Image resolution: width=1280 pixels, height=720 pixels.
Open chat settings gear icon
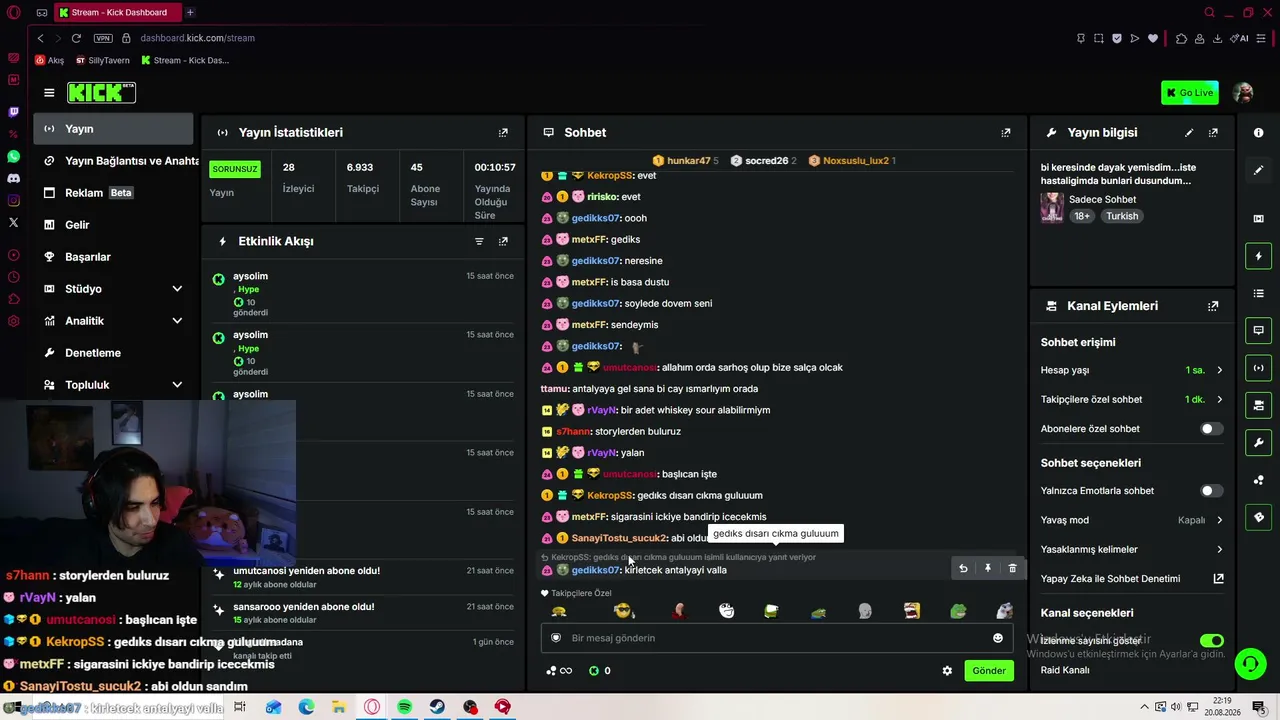(x=947, y=671)
